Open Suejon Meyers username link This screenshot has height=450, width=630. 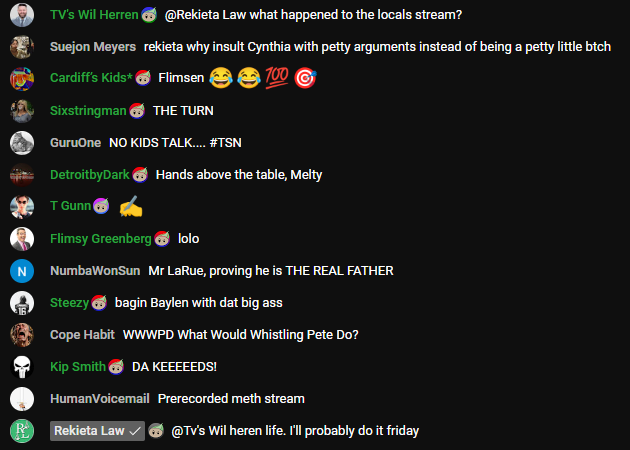93,47
